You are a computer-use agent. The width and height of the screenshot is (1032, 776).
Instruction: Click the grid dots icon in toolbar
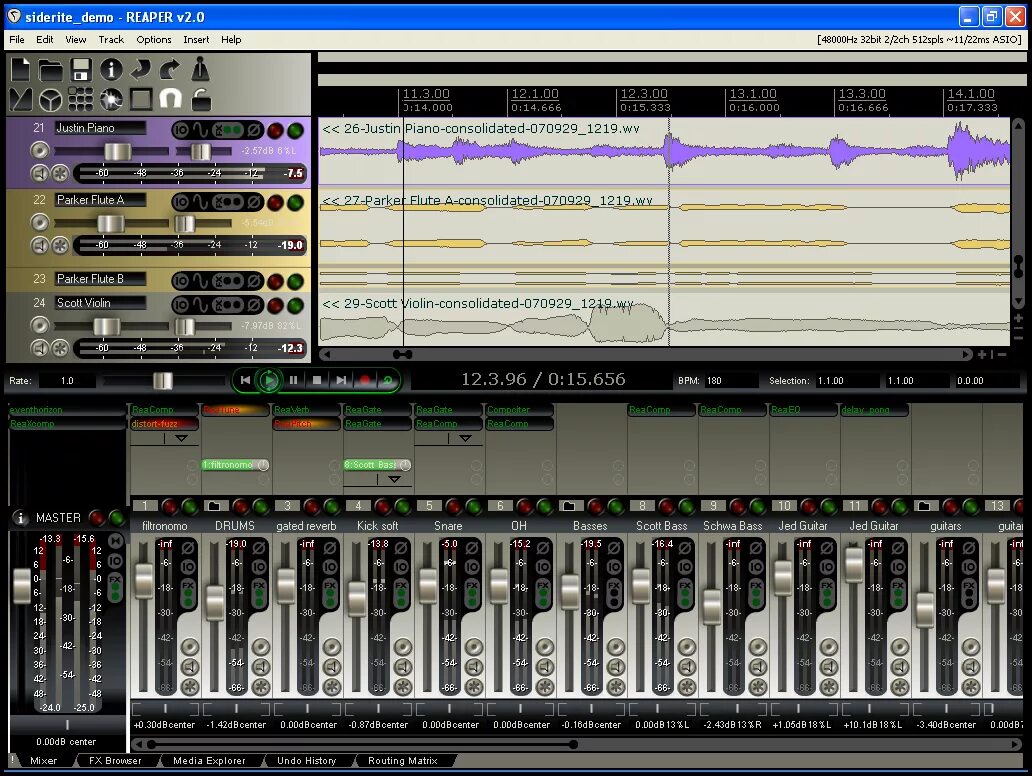(x=80, y=99)
